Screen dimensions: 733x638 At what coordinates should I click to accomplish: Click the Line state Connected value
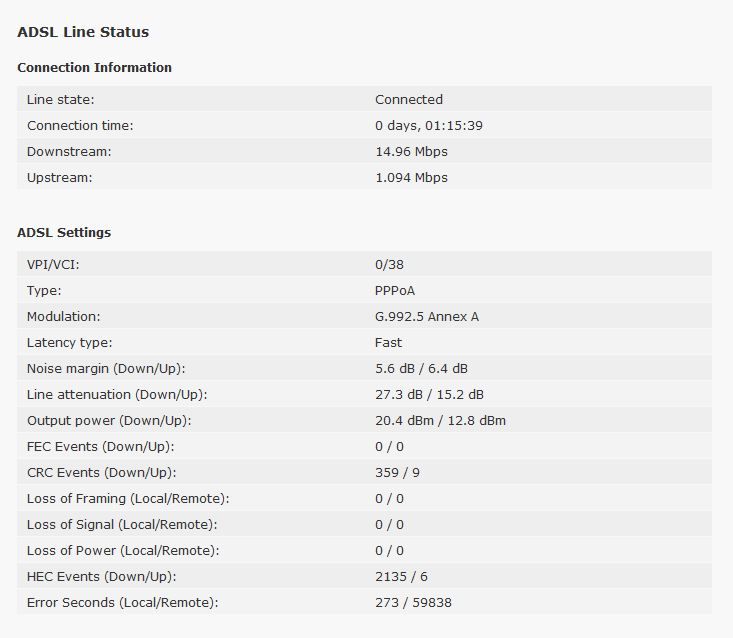pos(409,100)
